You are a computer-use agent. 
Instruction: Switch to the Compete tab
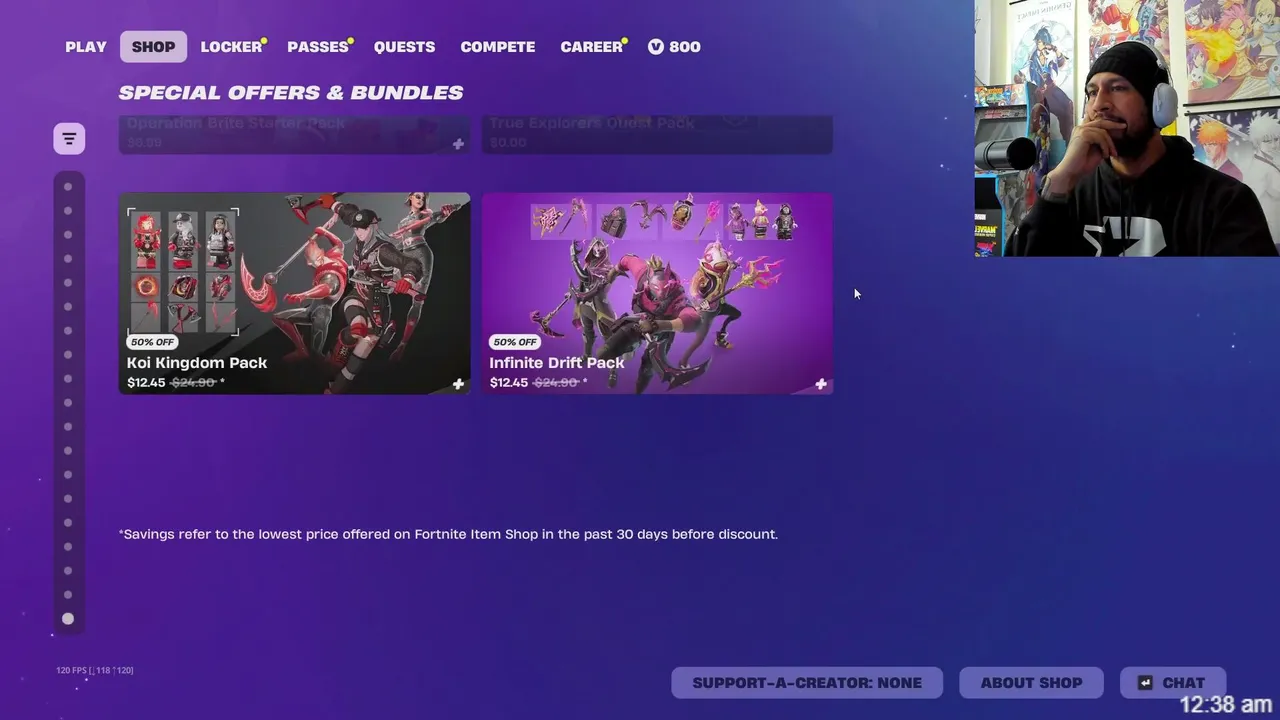pyautogui.click(x=498, y=47)
